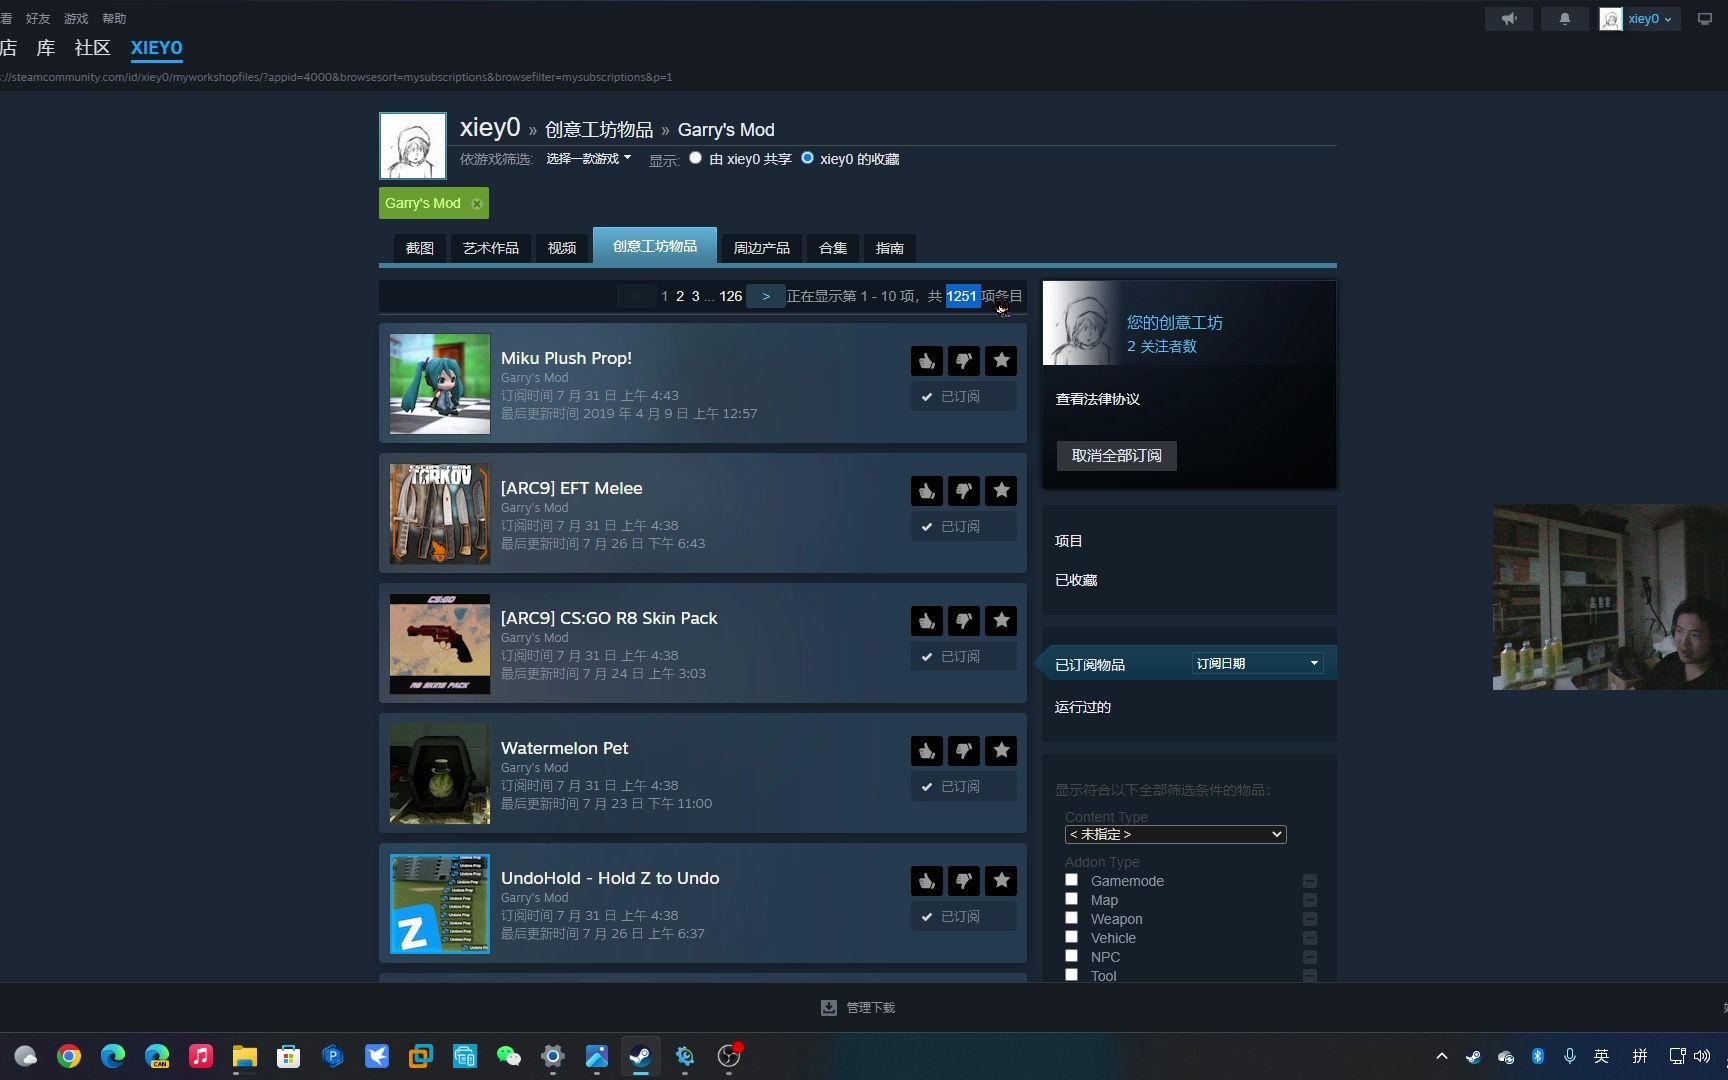Select the 由 xiey0 共享 radio option
1728x1080 pixels.
click(695, 158)
